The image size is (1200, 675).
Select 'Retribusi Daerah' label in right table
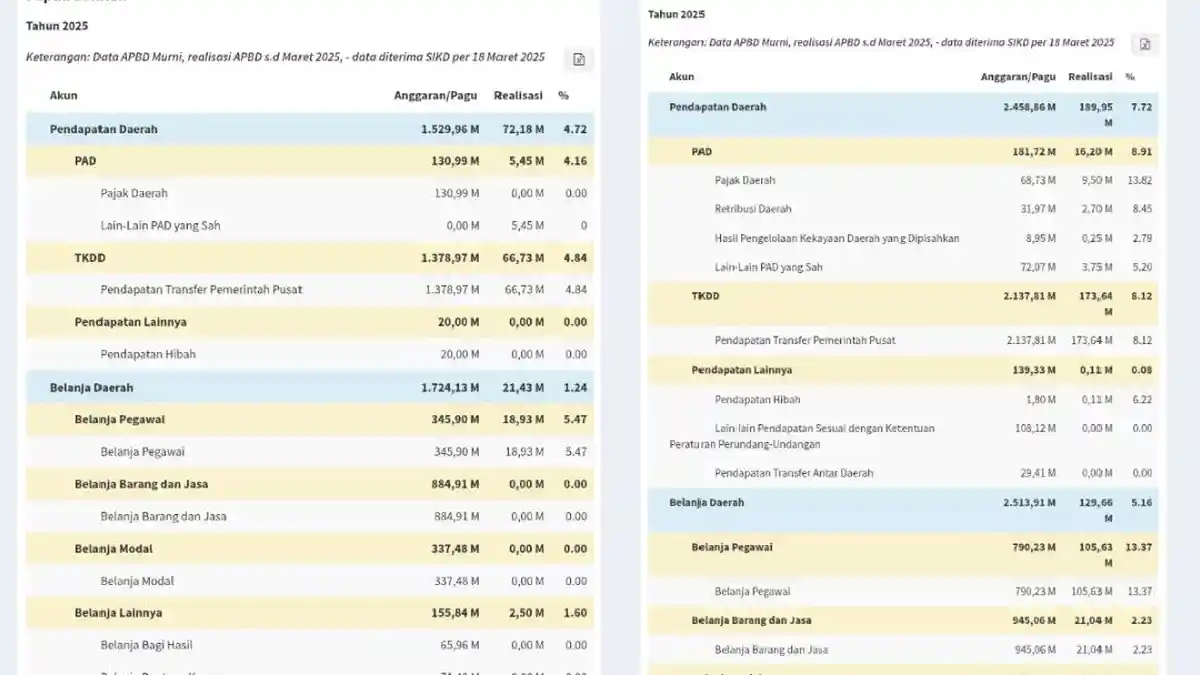(x=753, y=210)
